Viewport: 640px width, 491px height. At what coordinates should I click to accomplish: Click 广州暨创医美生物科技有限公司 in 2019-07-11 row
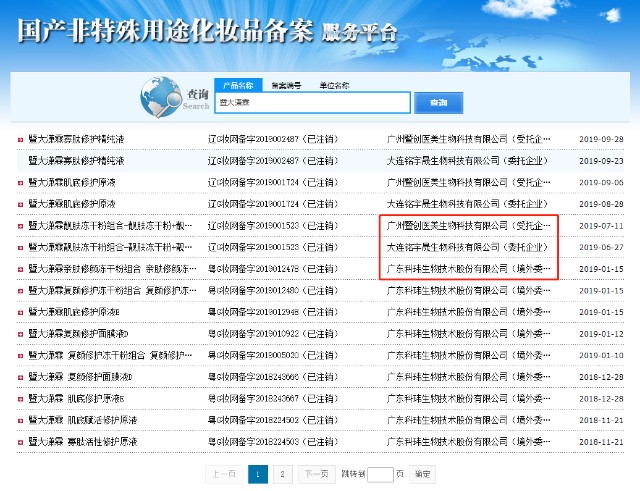tap(469, 226)
